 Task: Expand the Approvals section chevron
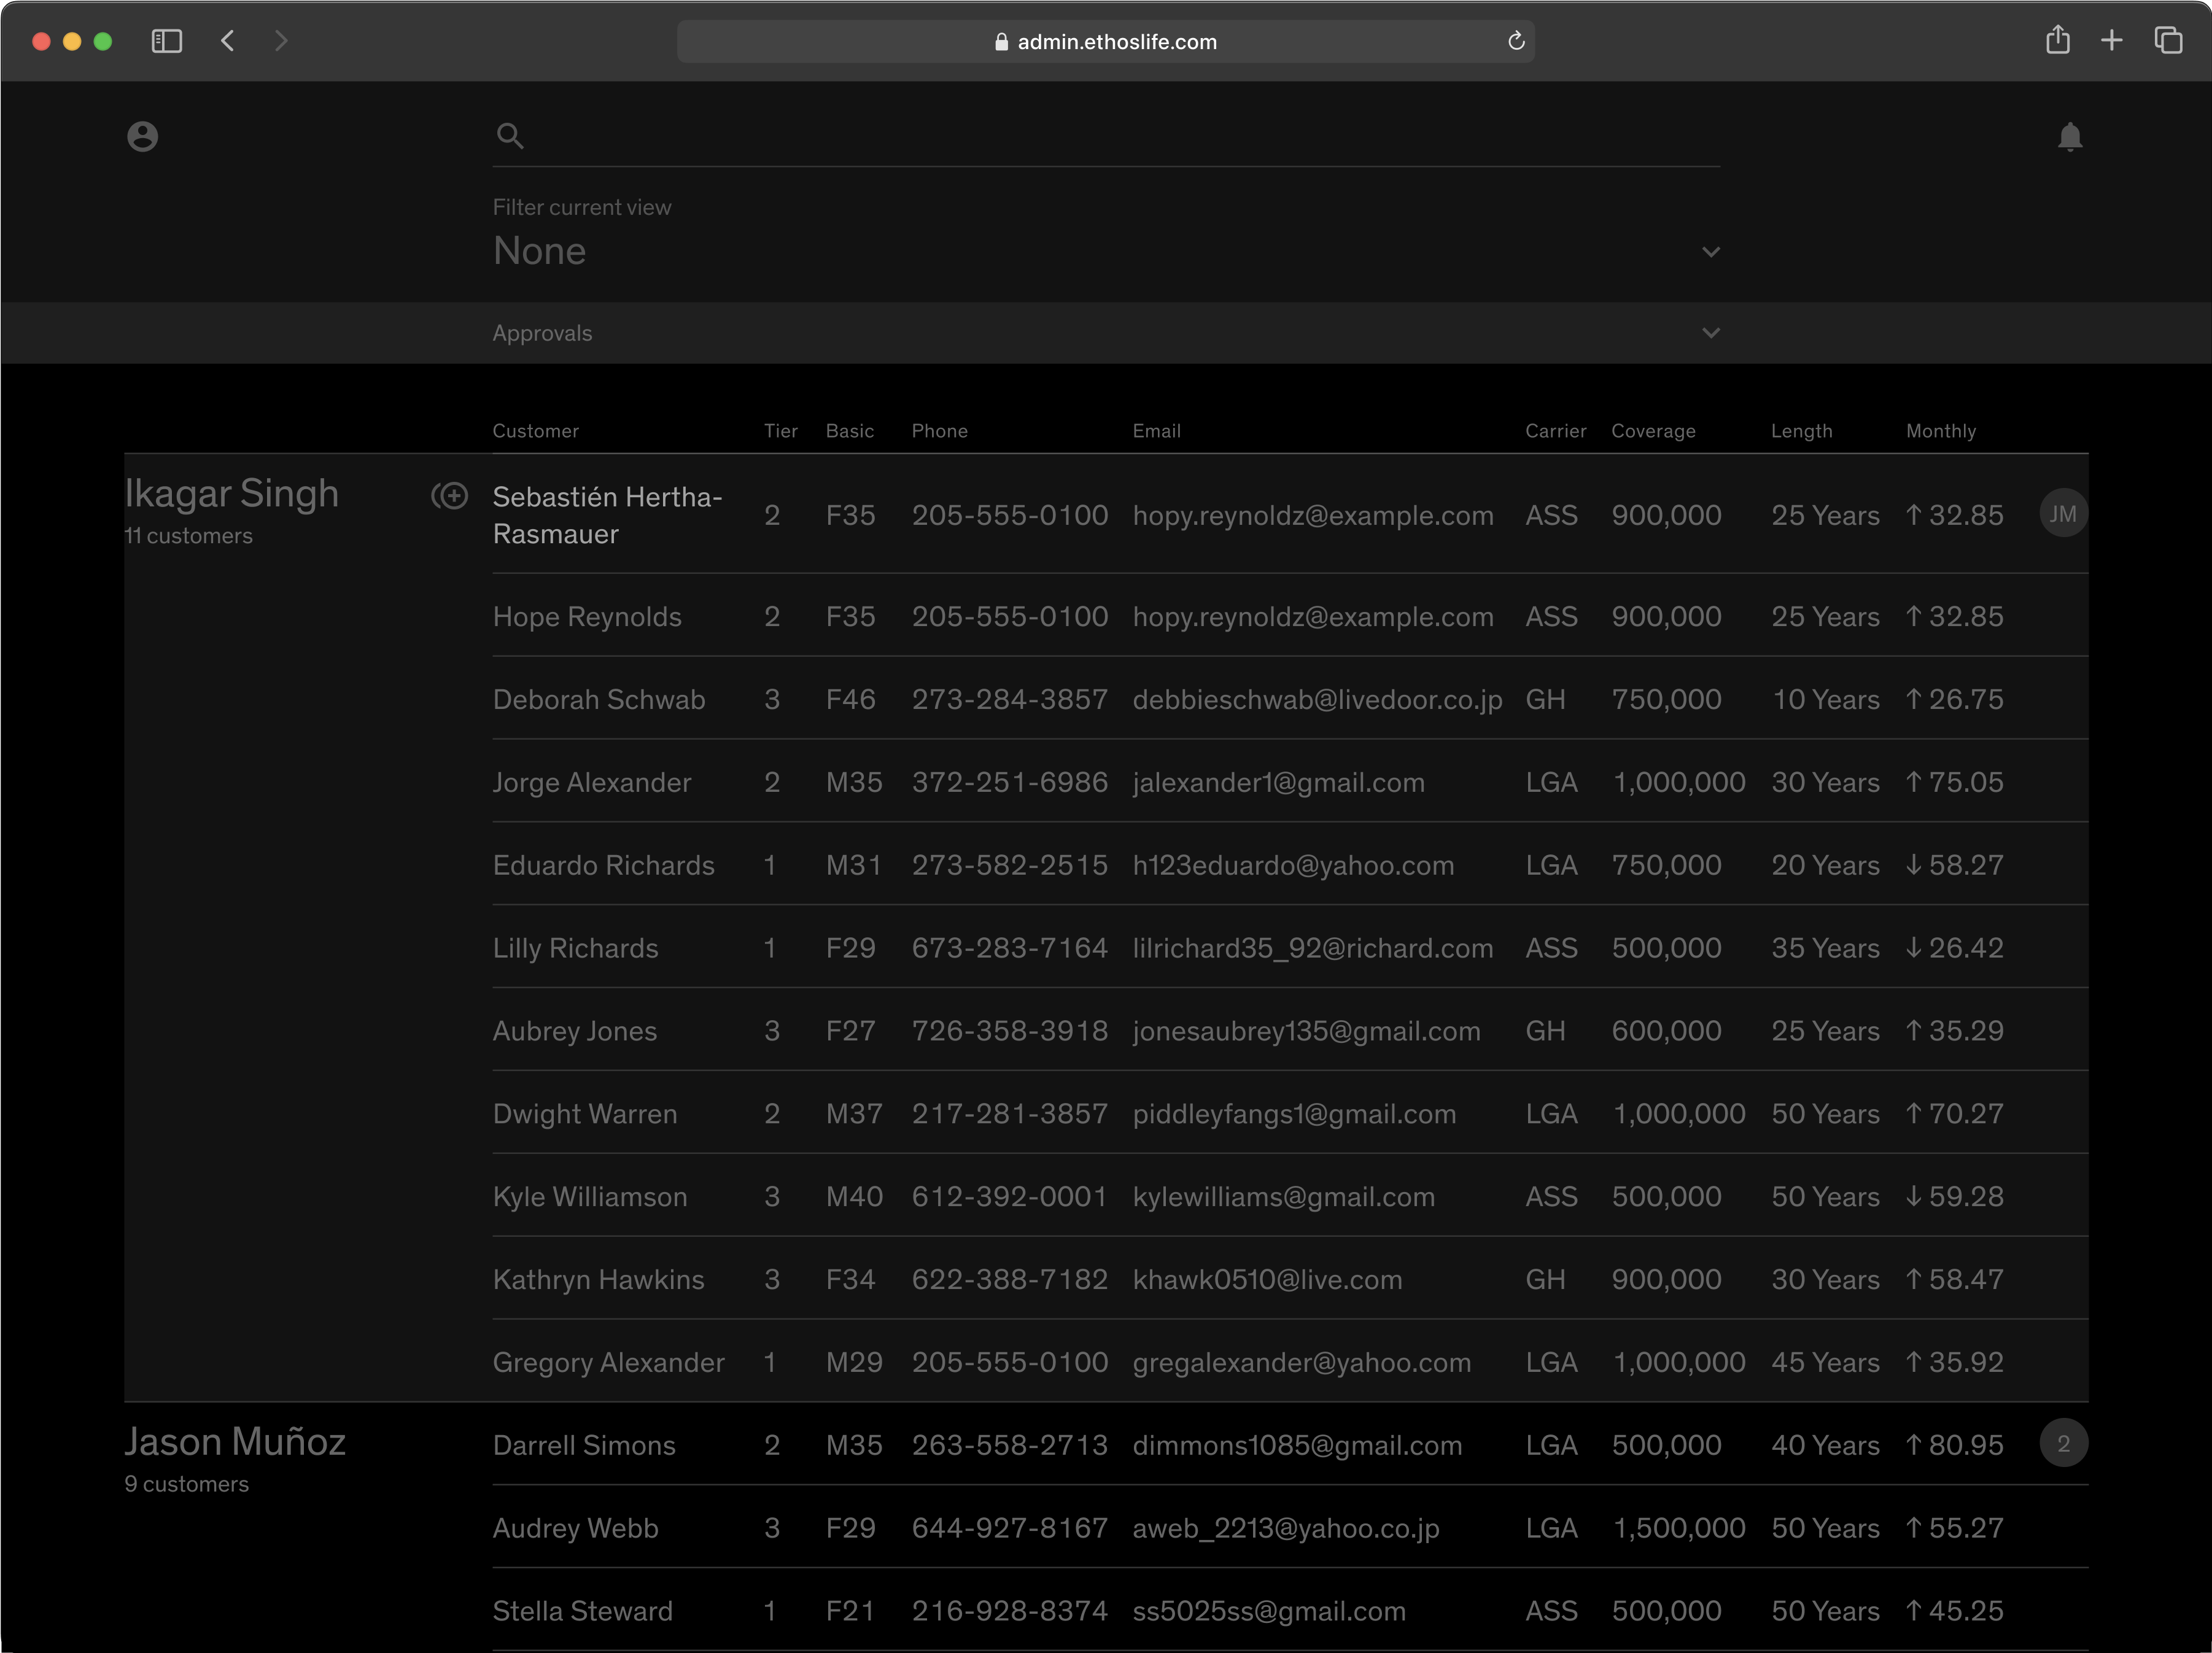click(x=1710, y=333)
